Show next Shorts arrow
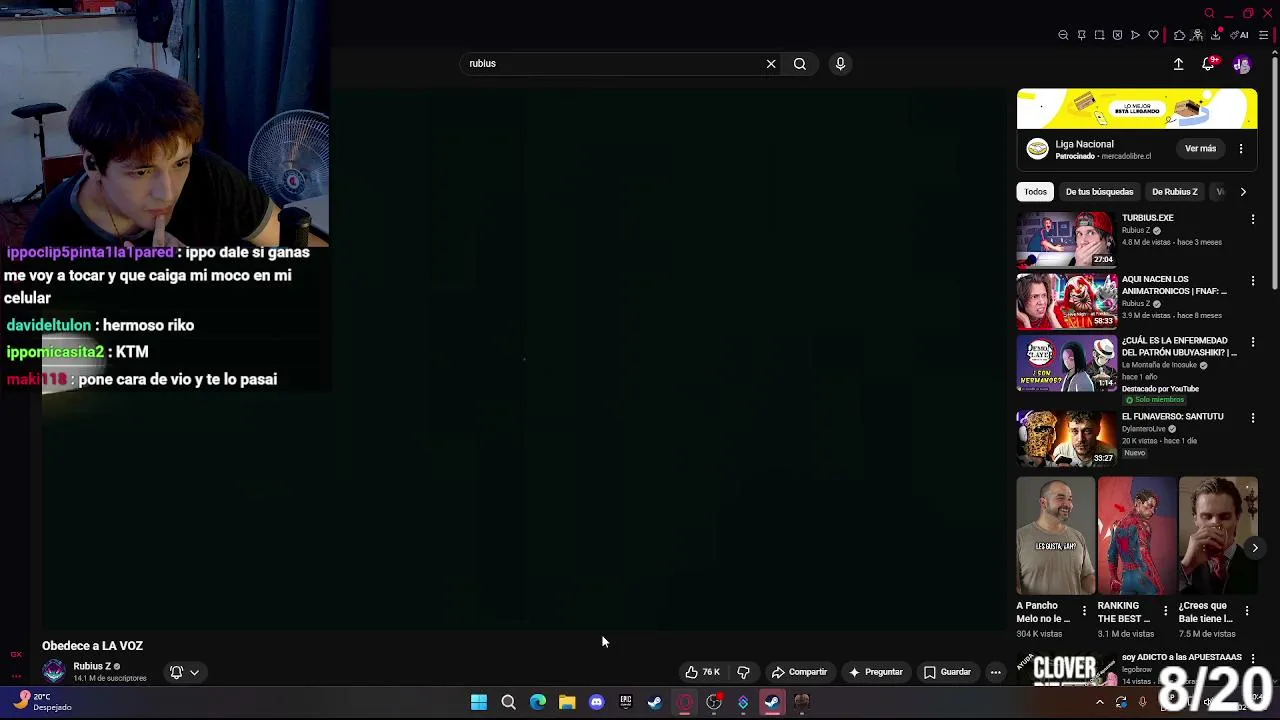This screenshot has width=1280, height=720. coord(1255,547)
